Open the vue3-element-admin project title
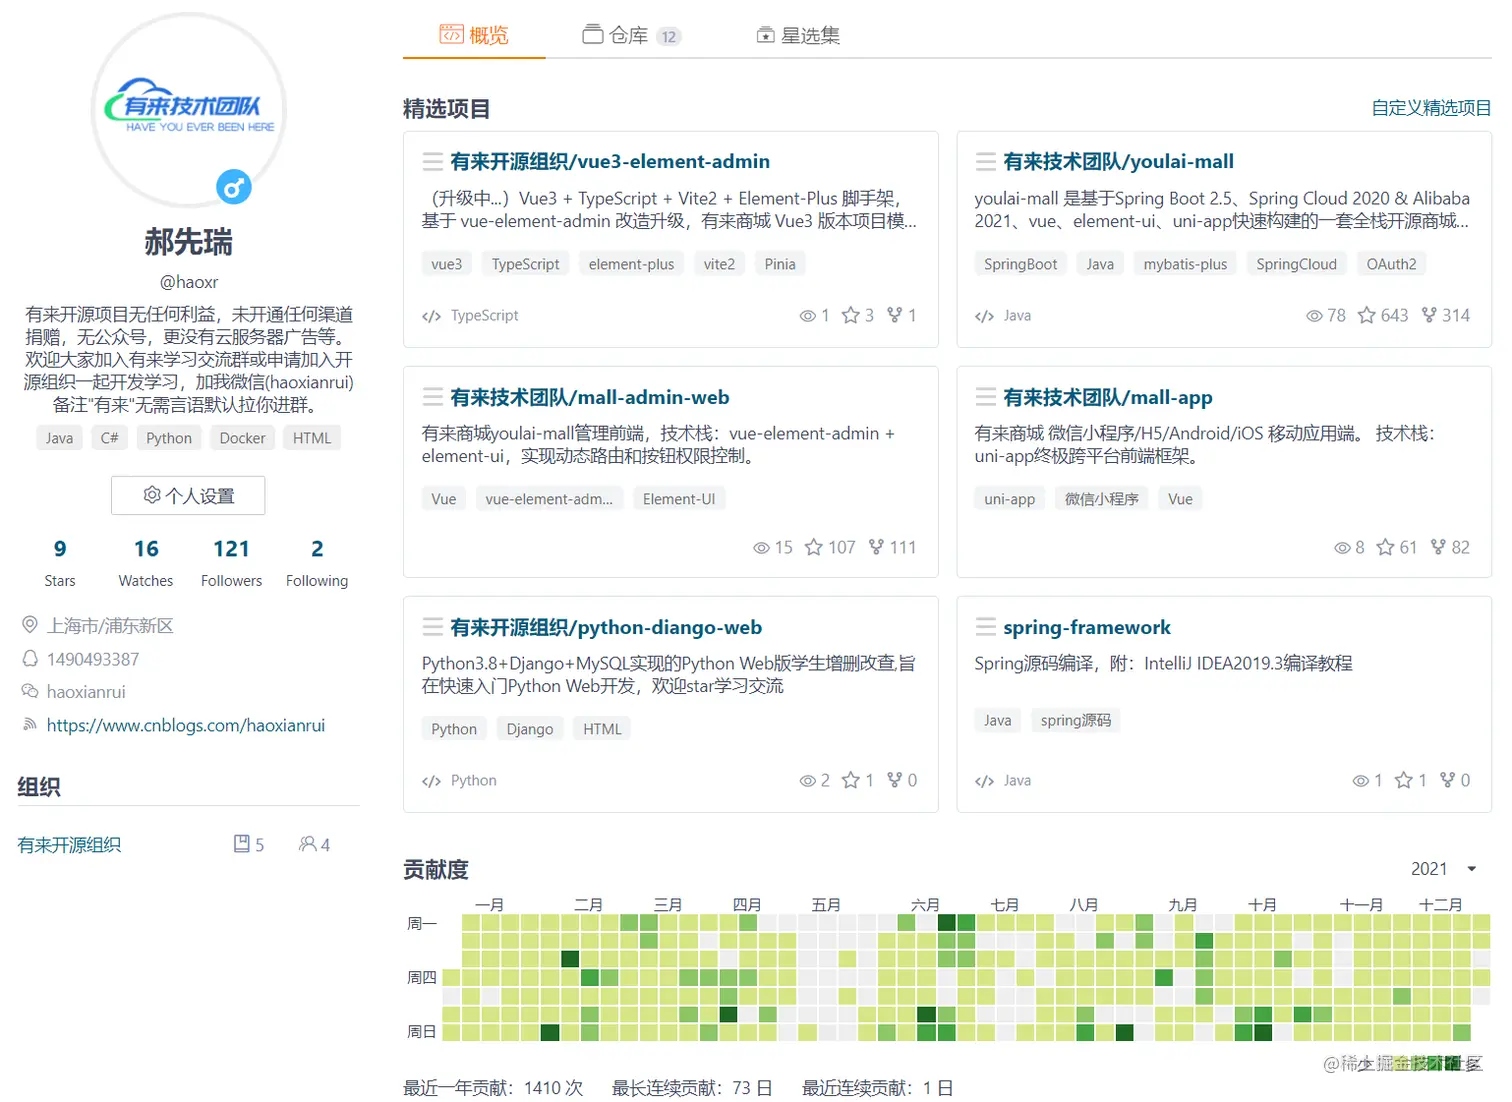This screenshot has height=1102, width=1512. point(610,161)
